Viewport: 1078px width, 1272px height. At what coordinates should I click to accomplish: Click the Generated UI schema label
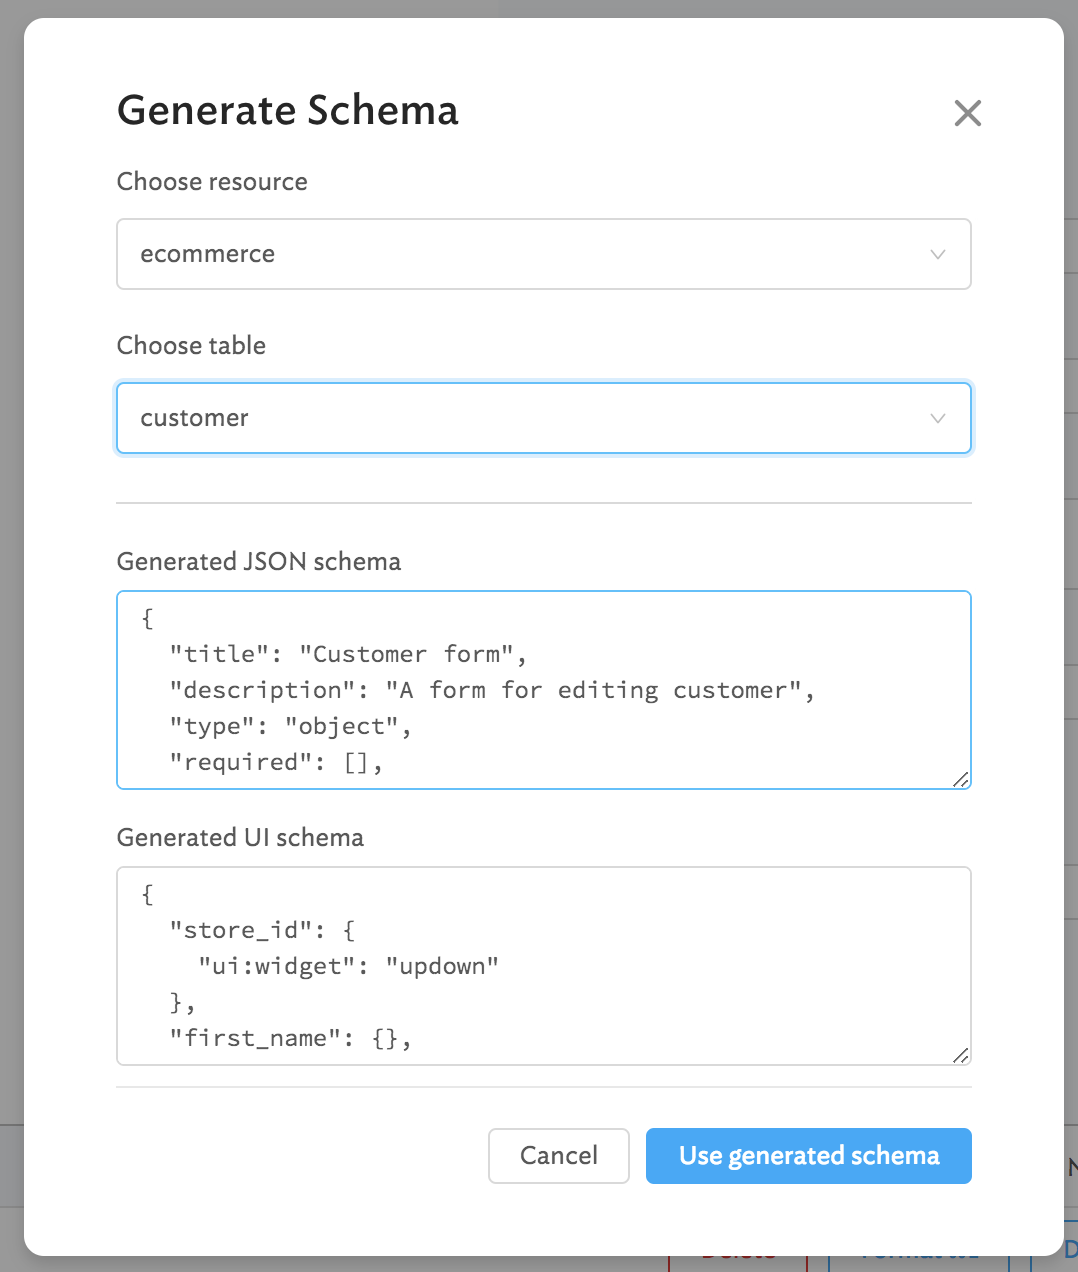[x=240, y=838]
